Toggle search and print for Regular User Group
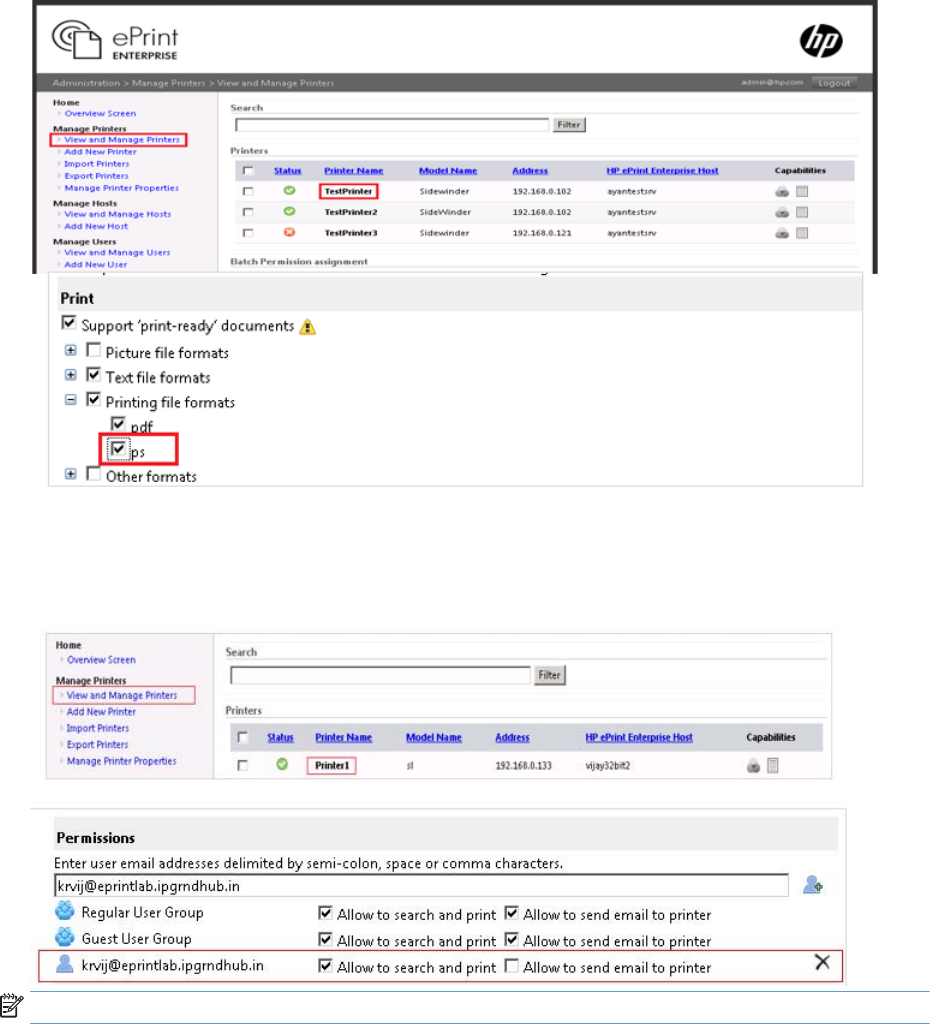This screenshot has width=930, height=1024. (325, 913)
